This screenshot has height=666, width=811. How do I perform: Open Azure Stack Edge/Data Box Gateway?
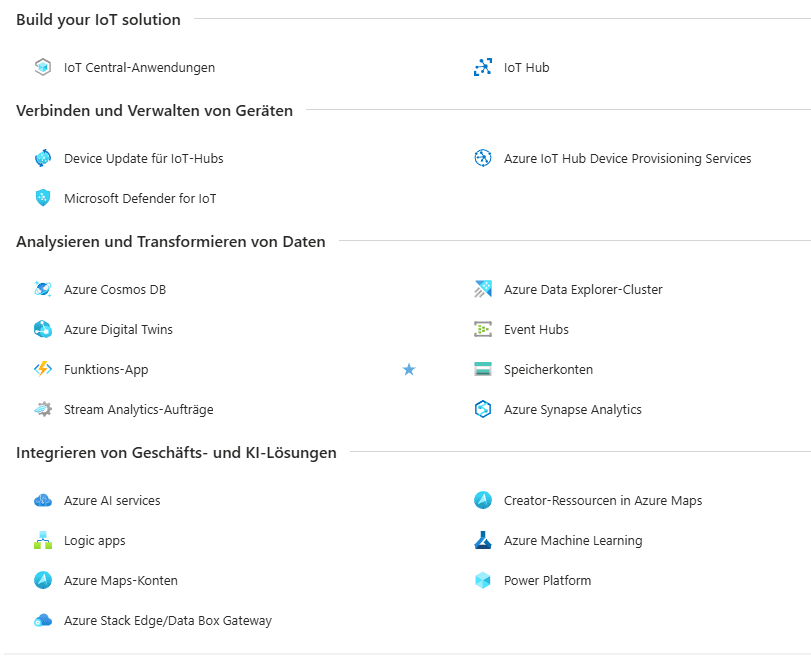click(167, 621)
